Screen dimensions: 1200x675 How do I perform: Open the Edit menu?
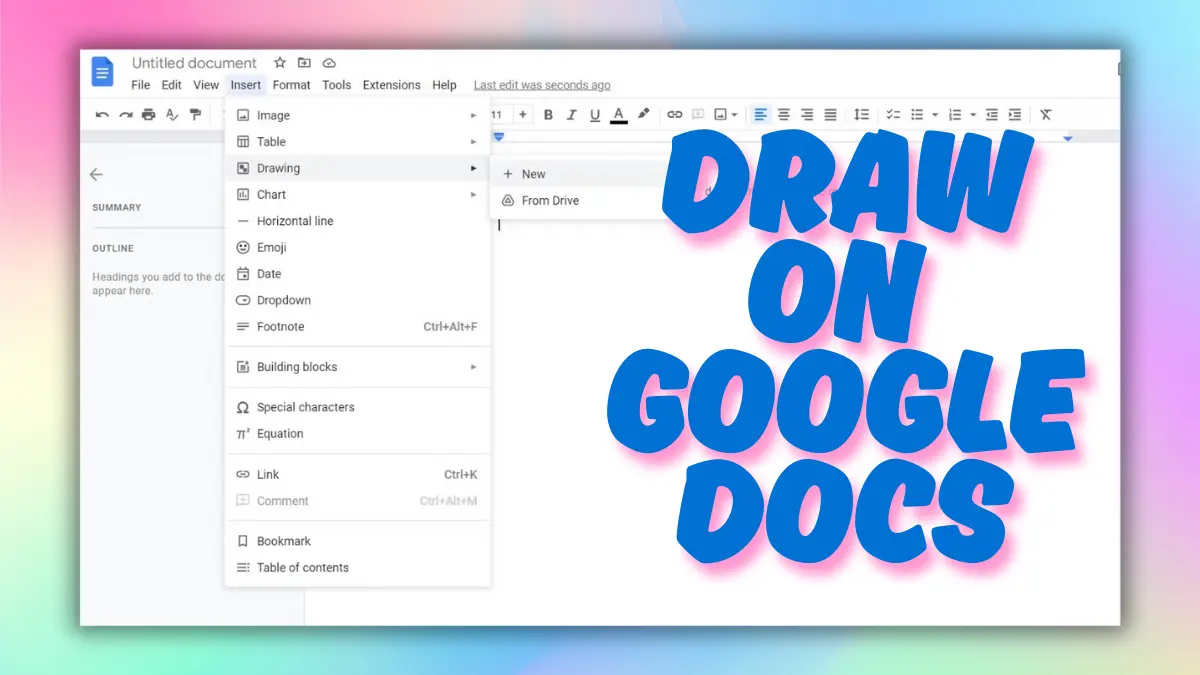172,85
